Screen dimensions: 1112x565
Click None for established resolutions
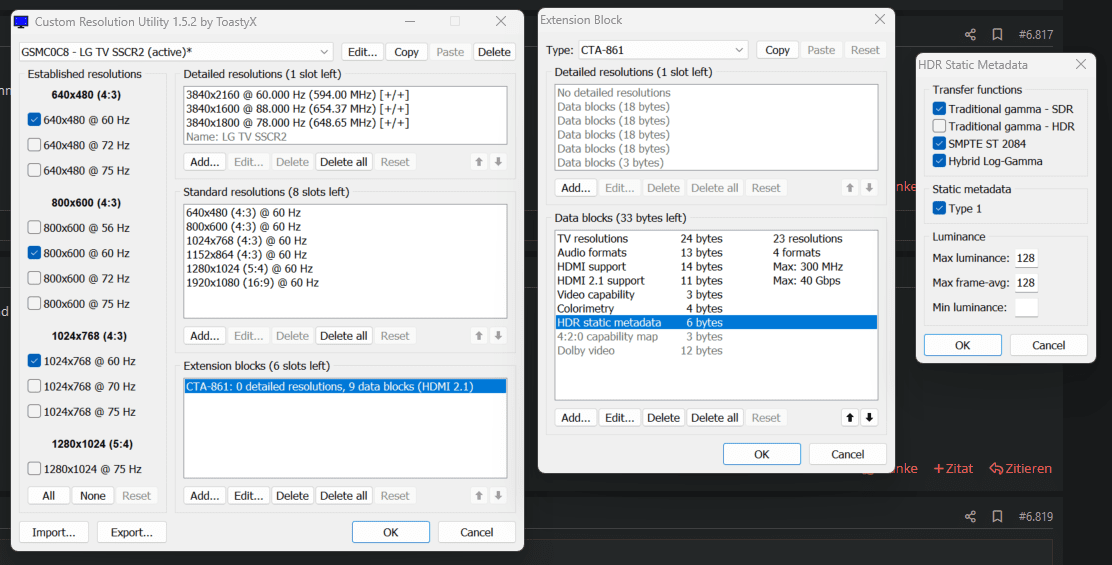(x=92, y=496)
